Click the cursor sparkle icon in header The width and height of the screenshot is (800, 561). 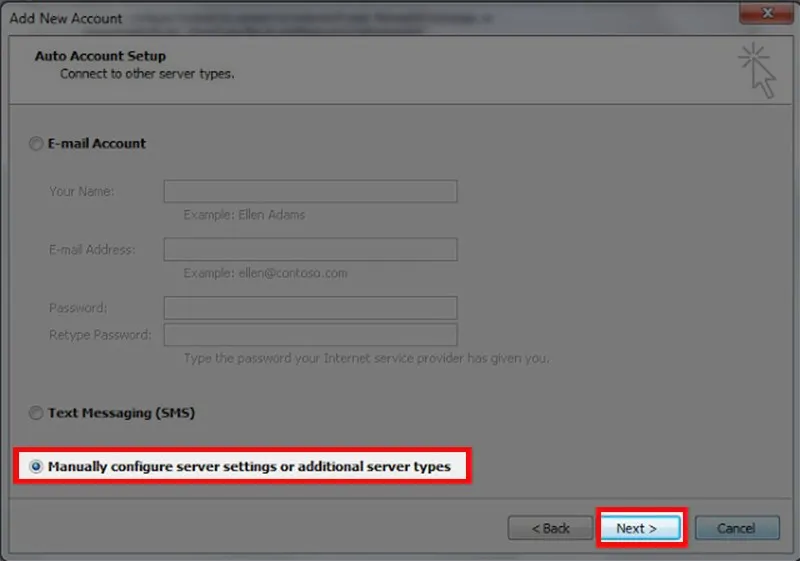(x=757, y=72)
